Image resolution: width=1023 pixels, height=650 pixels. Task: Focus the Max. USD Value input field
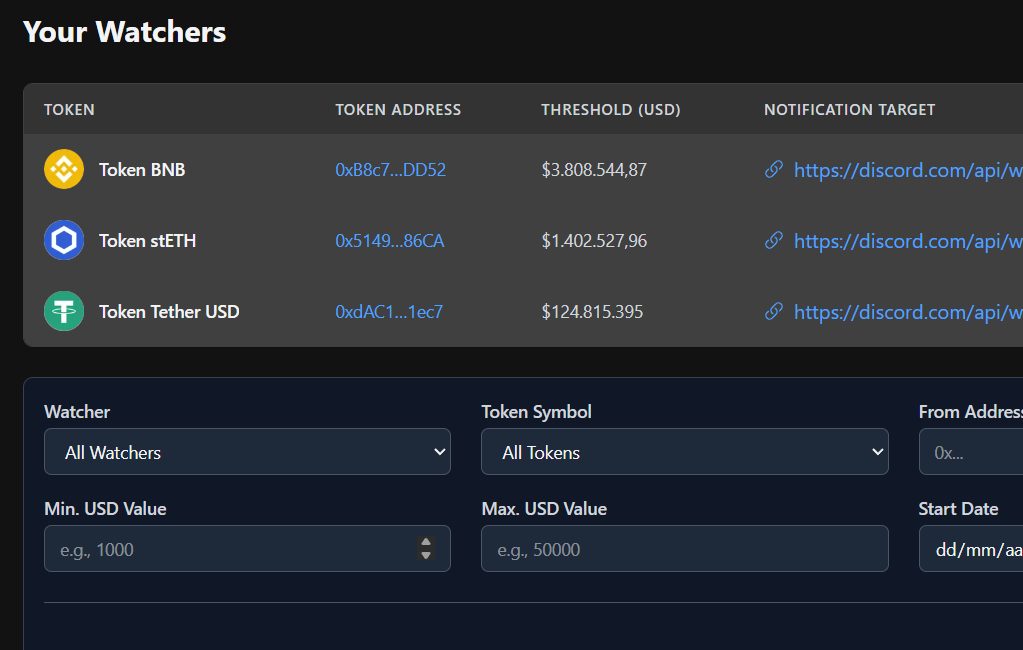[x=684, y=548]
